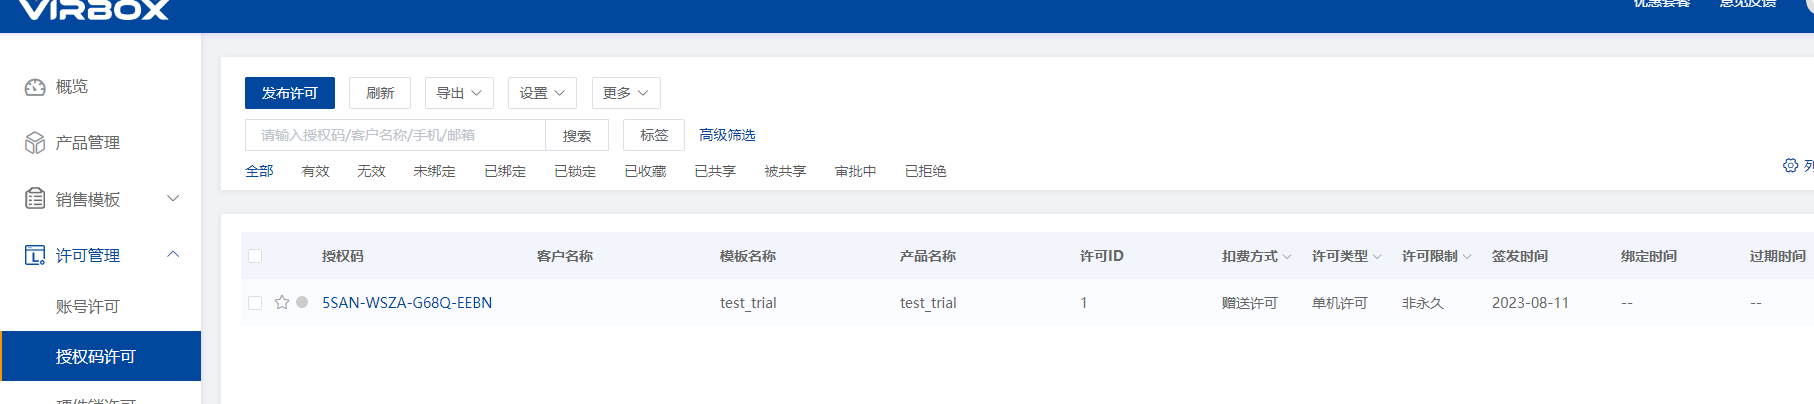This screenshot has height=404, width=1814.
Task: Select the 无效 filter tab
Action: pyautogui.click(x=371, y=171)
